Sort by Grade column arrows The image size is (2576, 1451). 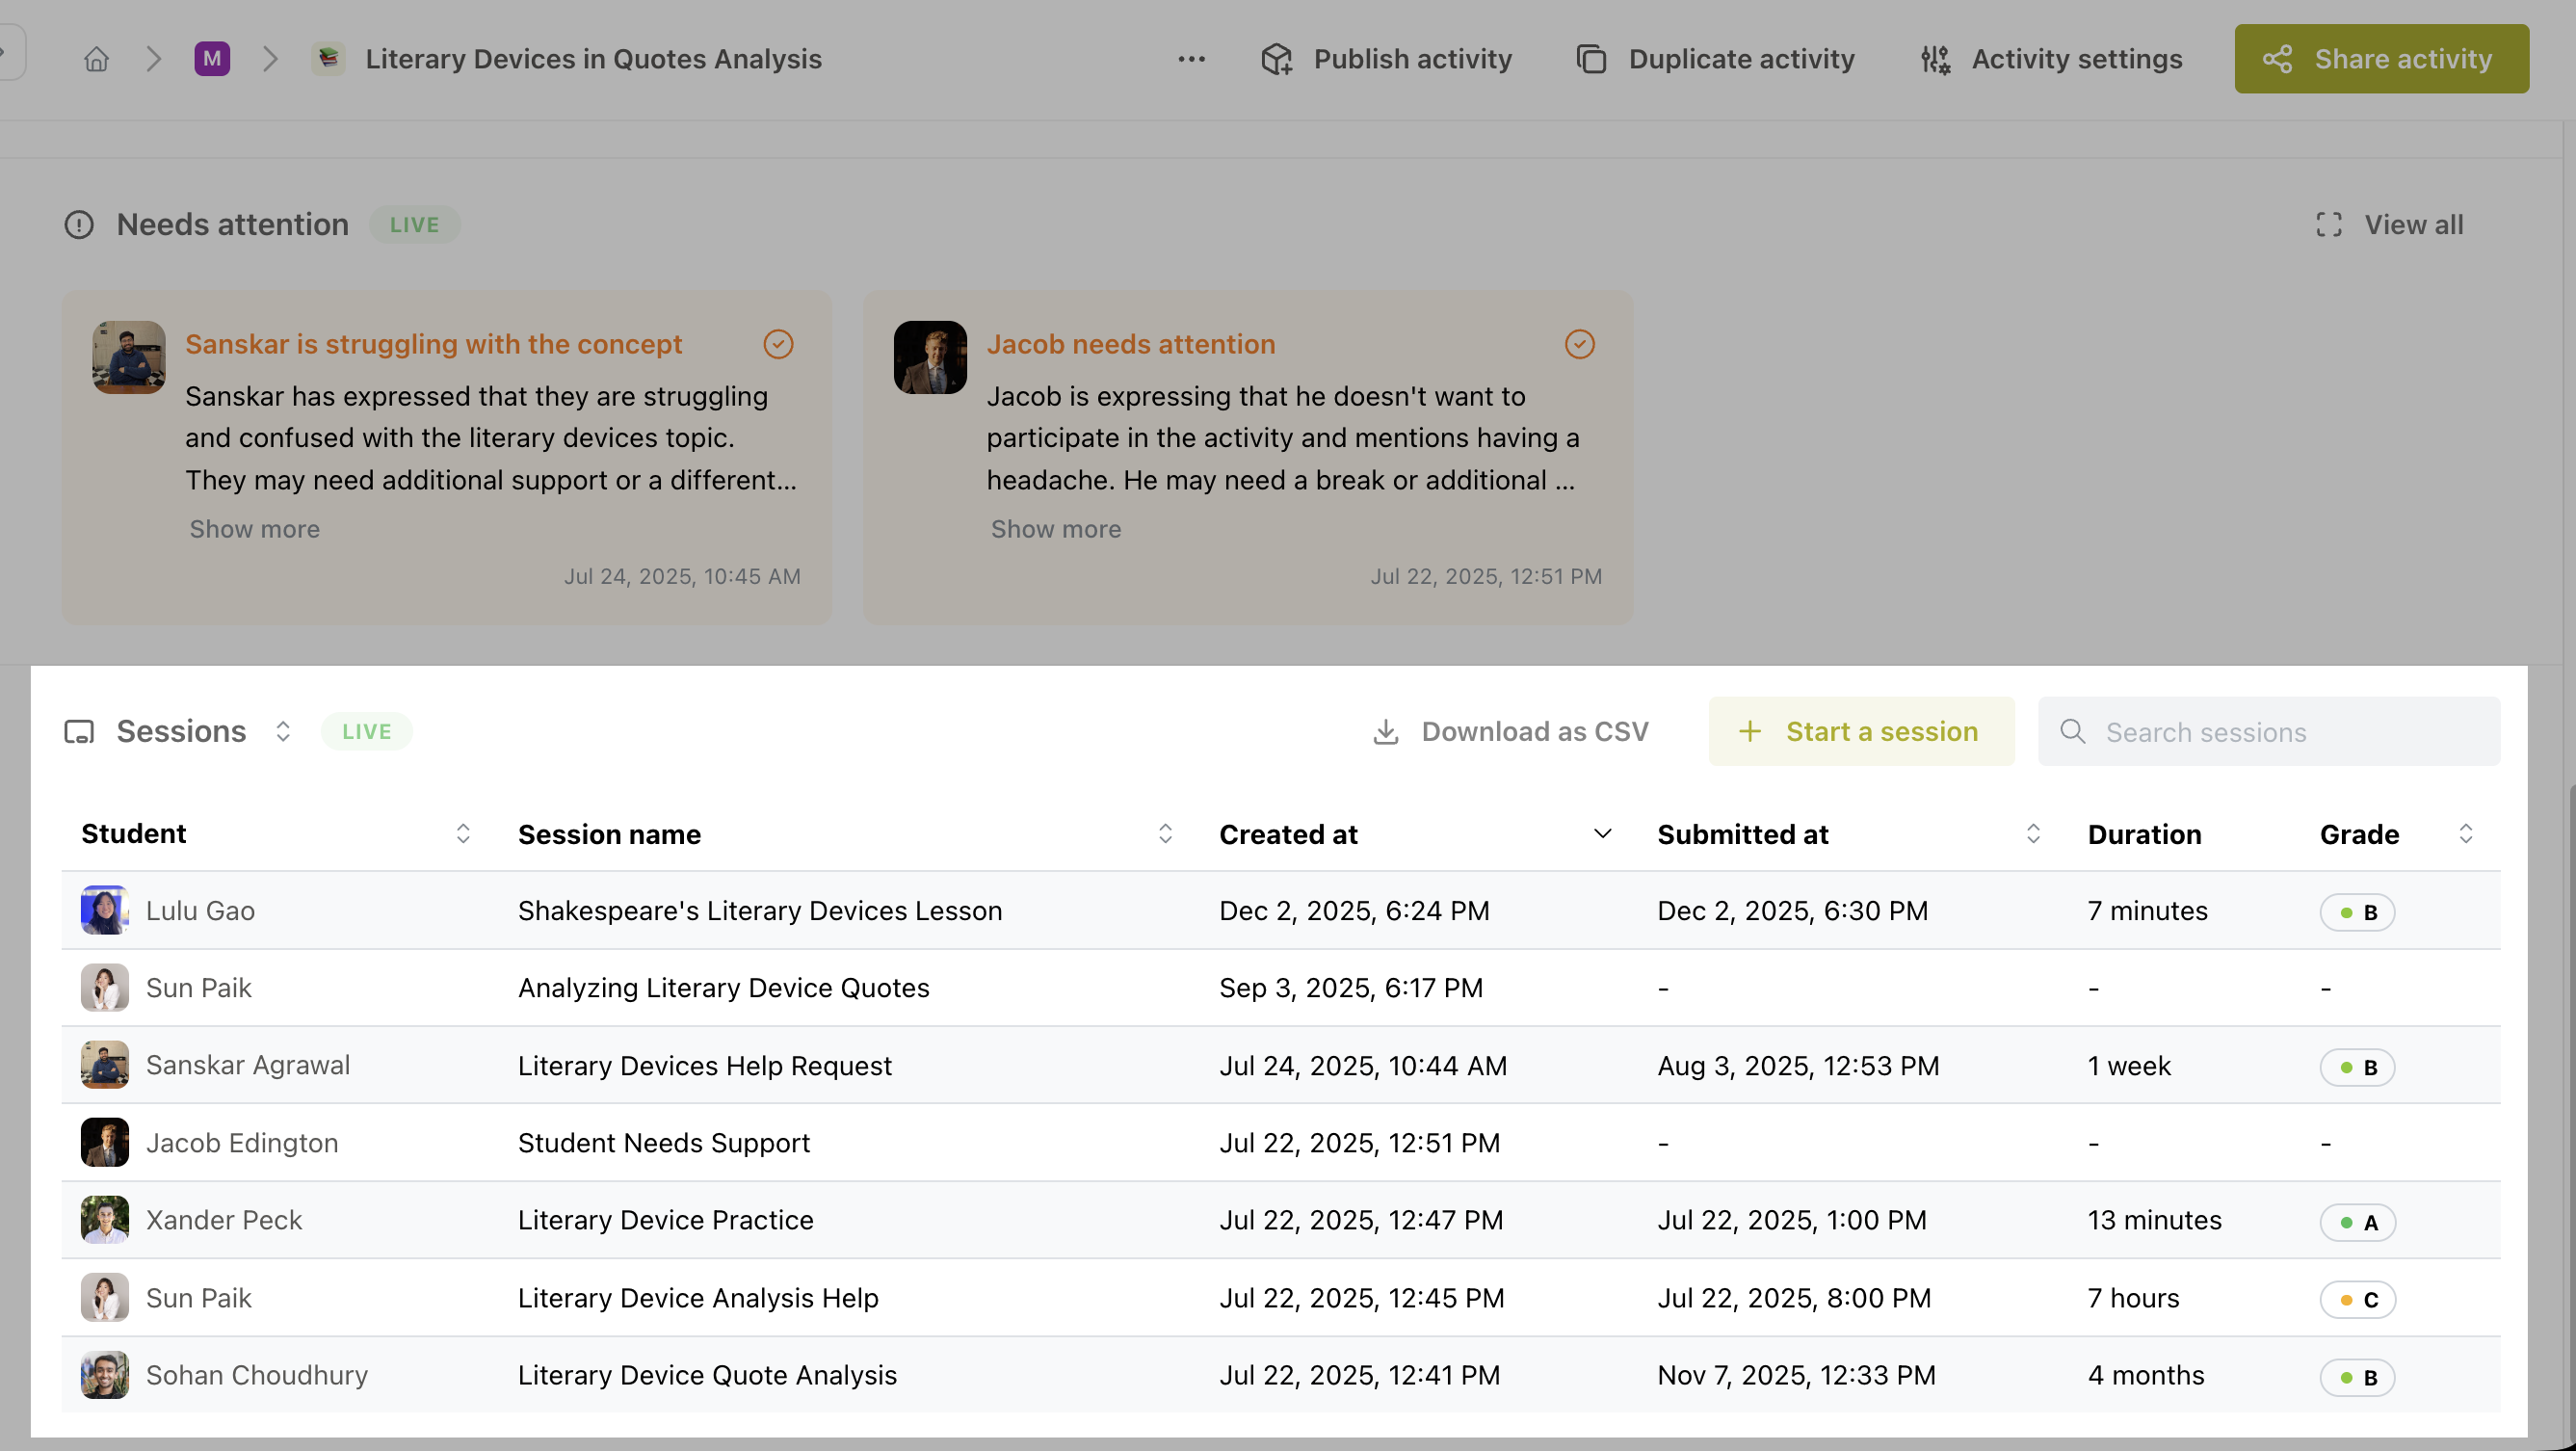click(2466, 834)
